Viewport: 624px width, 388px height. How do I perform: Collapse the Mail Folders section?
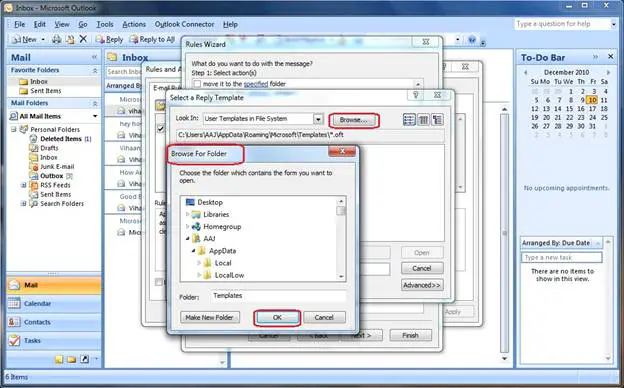tap(95, 103)
